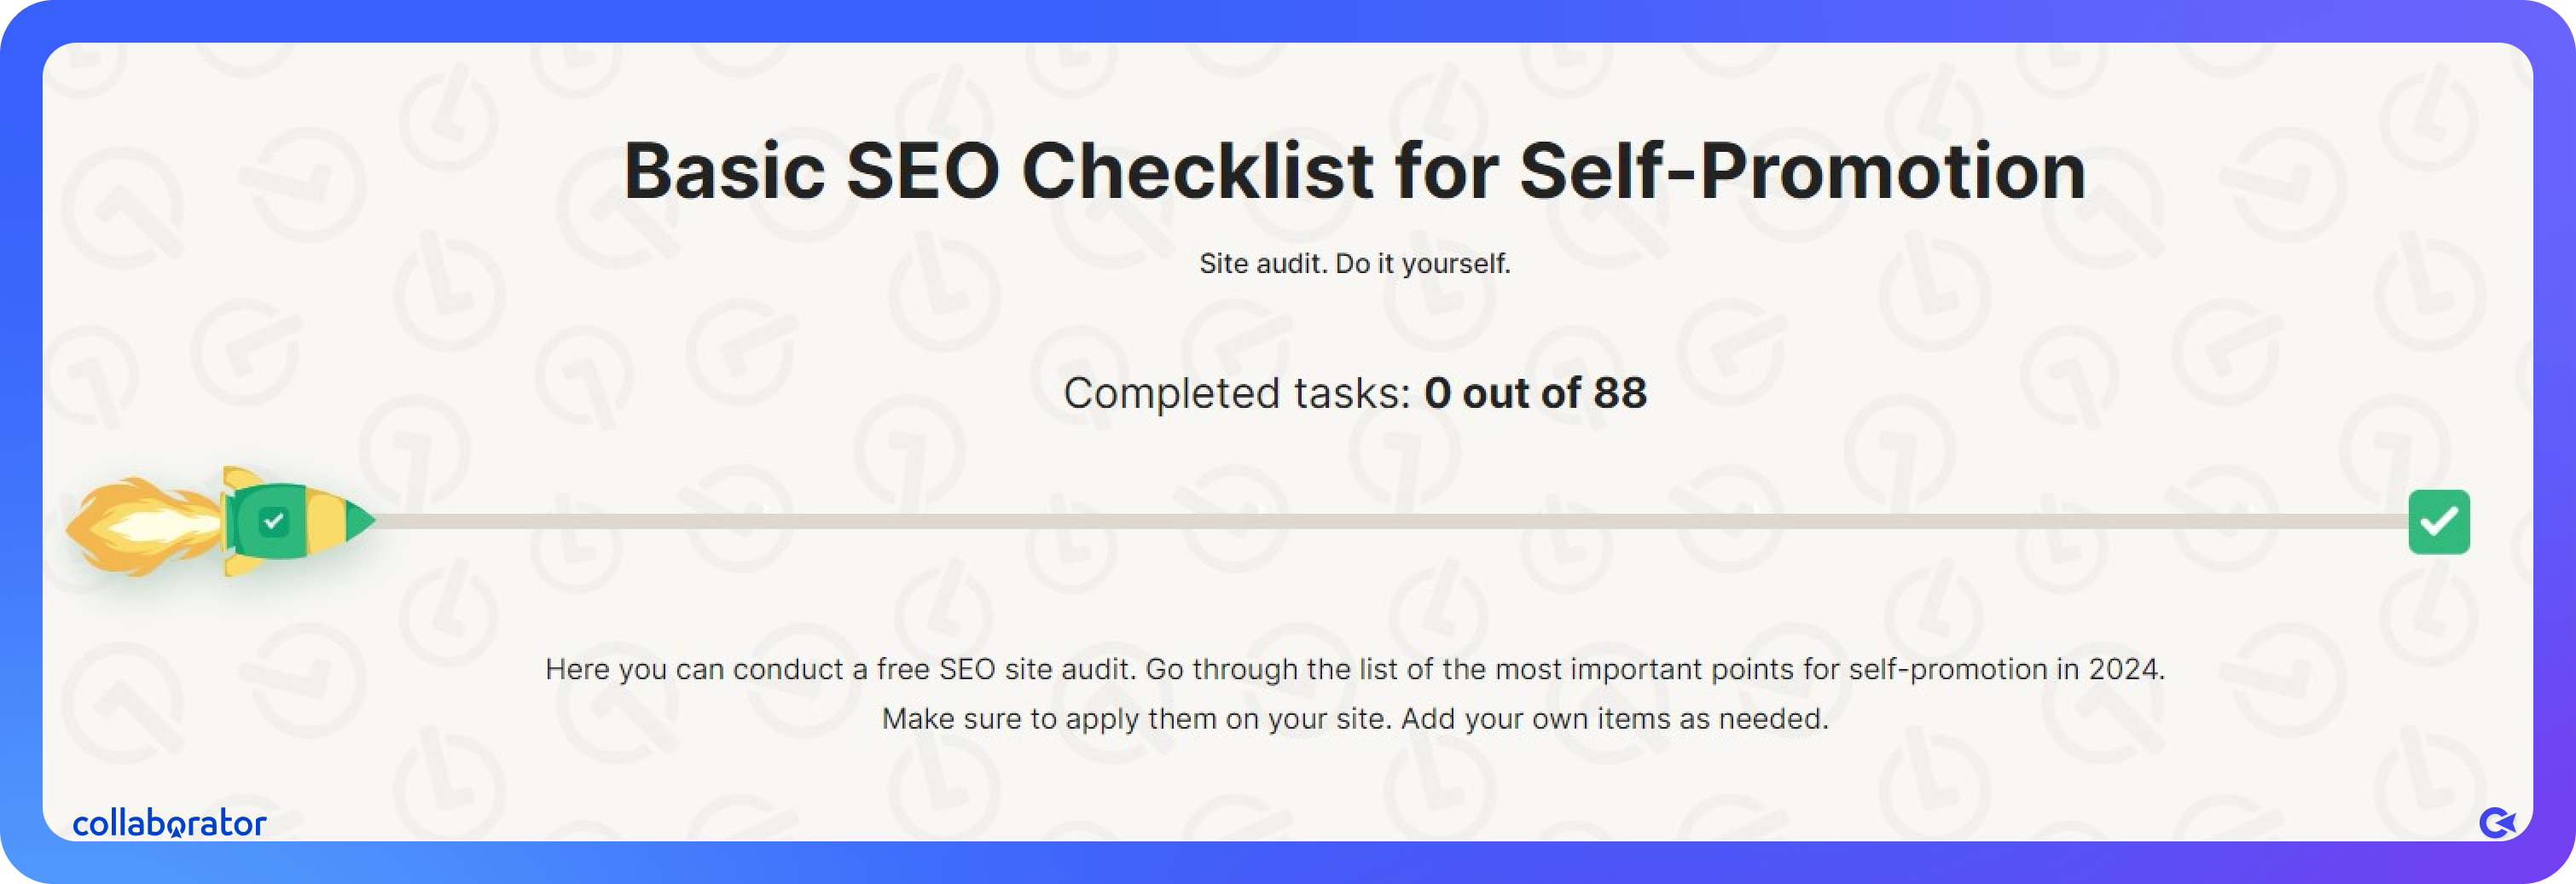This screenshot has width=2576, height=884.
Task: Click the "Add your own items as needed." sentence
Action: coord(1614,719)
